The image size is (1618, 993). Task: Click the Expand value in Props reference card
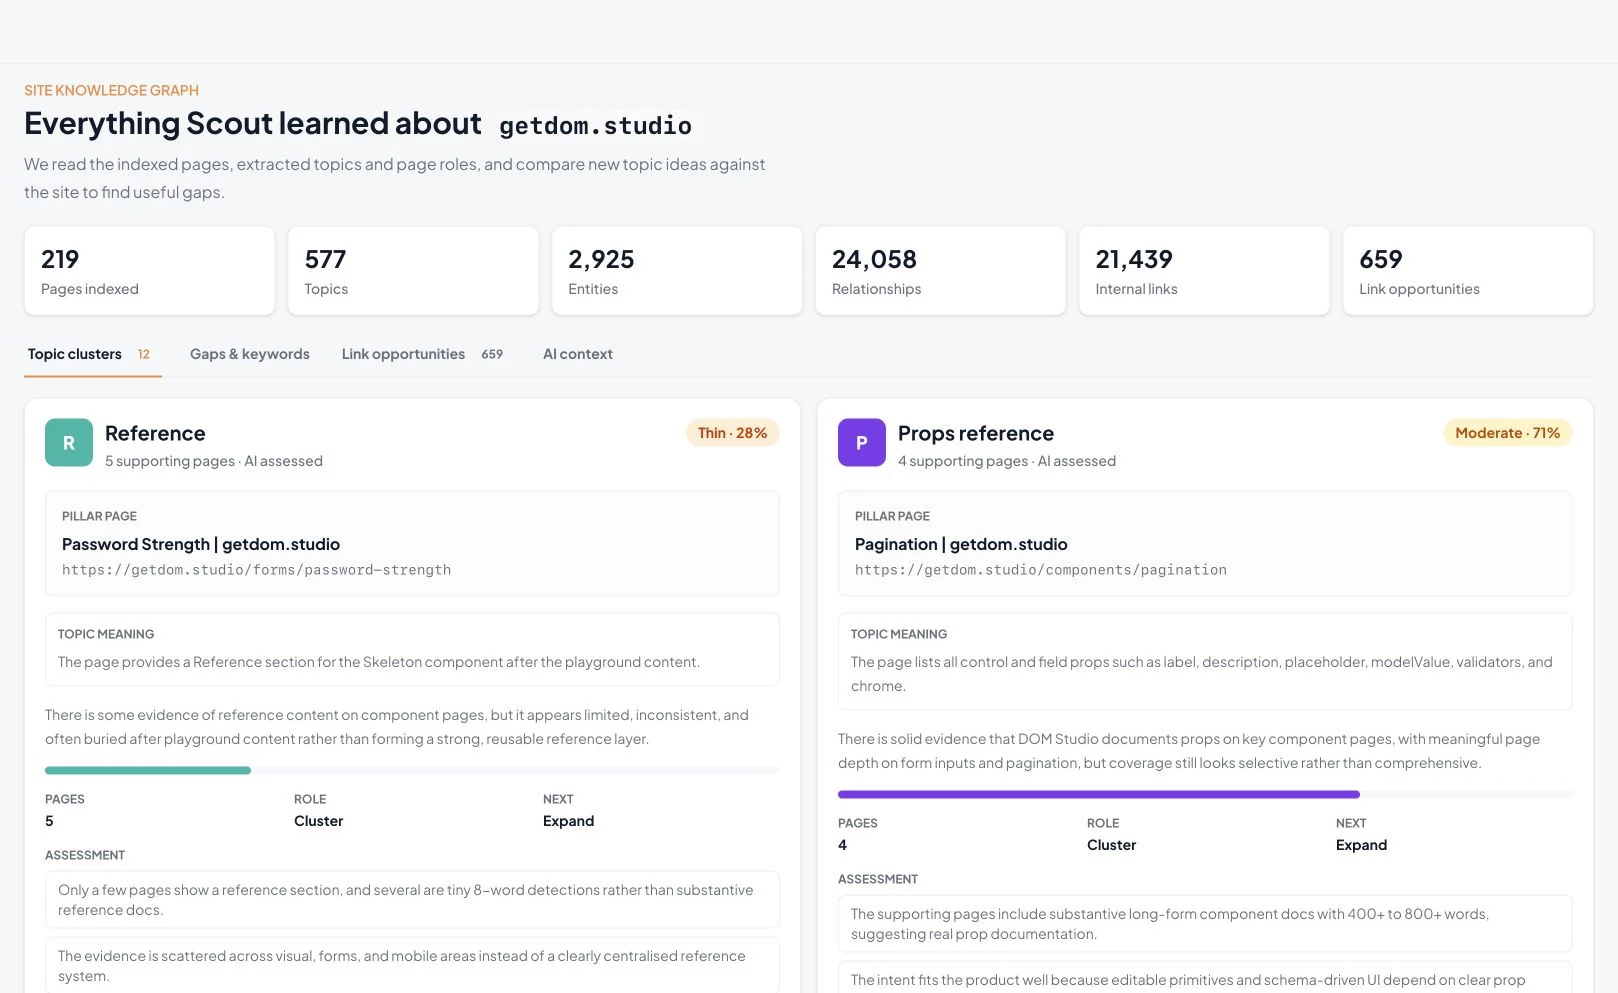point(1361,845)
